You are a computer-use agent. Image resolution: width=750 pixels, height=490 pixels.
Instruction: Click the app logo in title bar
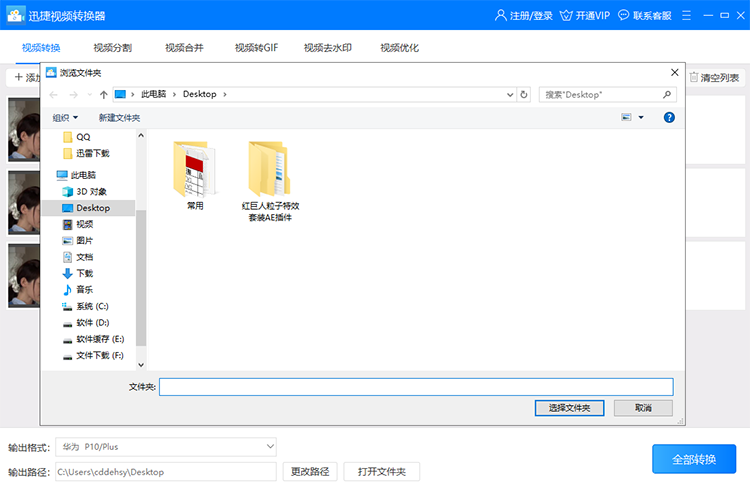16,15
